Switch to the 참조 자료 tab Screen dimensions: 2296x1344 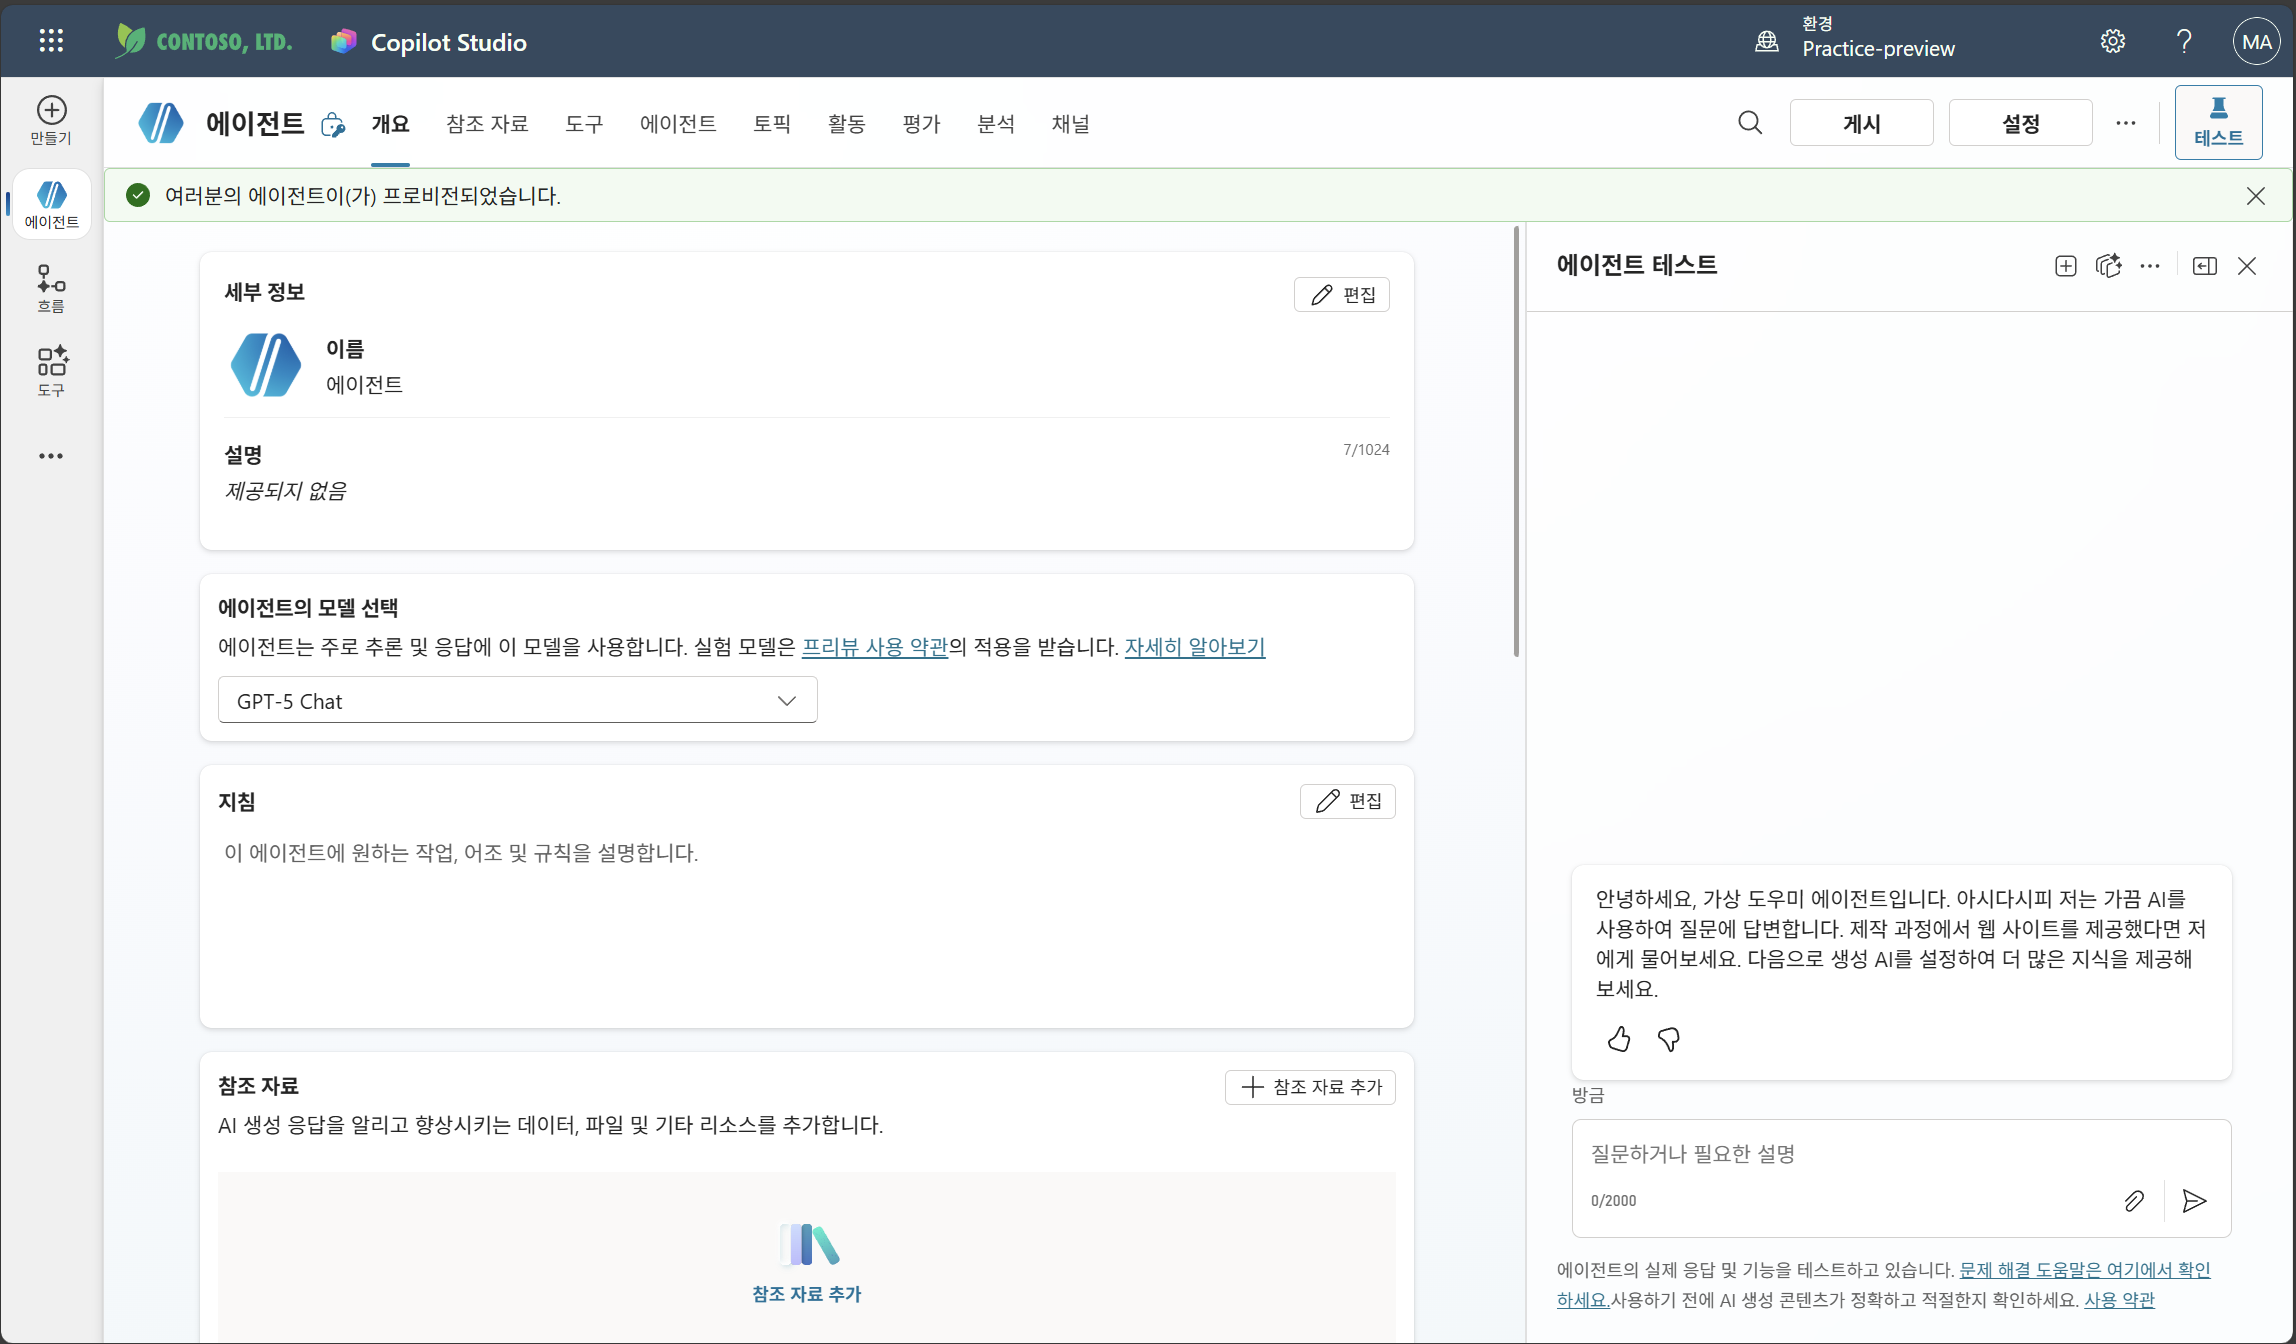coord(487,123)
